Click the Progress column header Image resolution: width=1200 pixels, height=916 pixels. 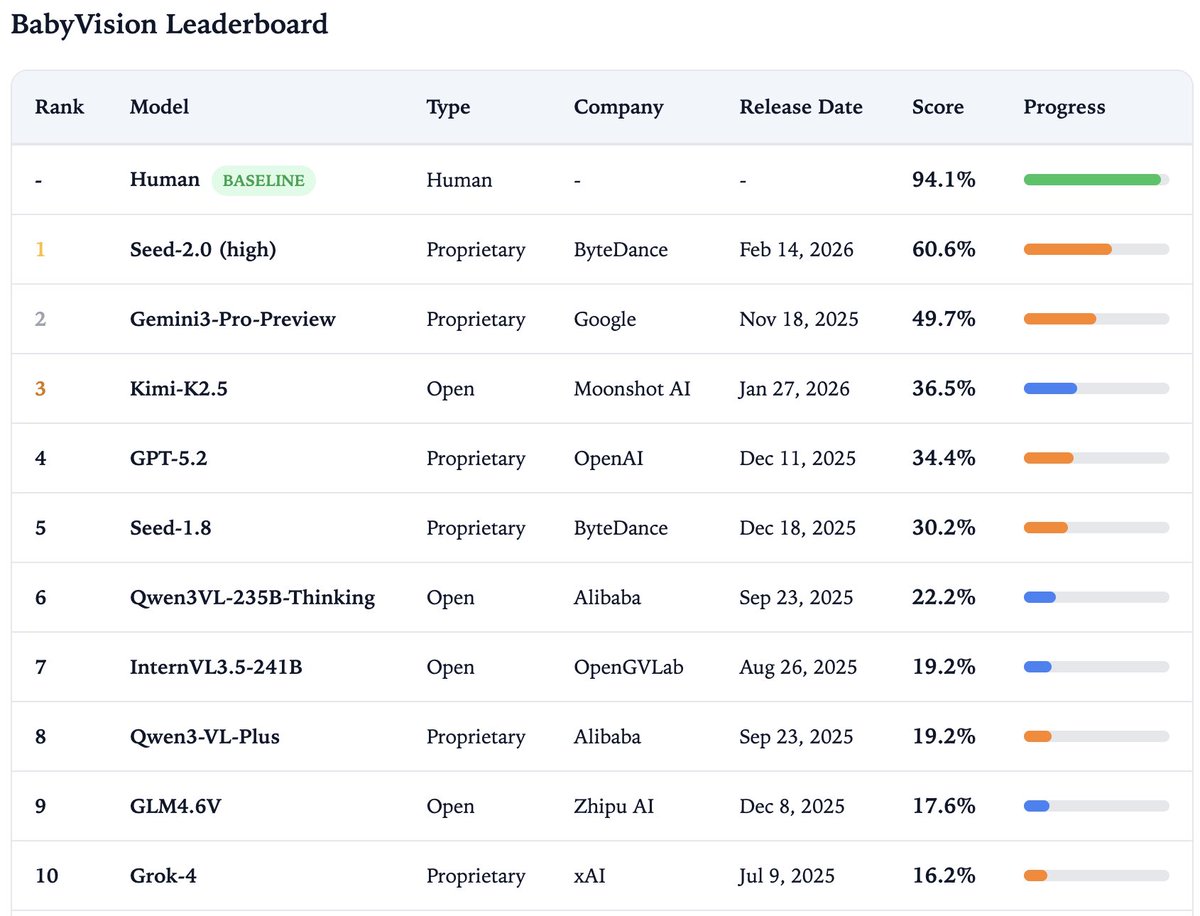[x=1064, y=107]
